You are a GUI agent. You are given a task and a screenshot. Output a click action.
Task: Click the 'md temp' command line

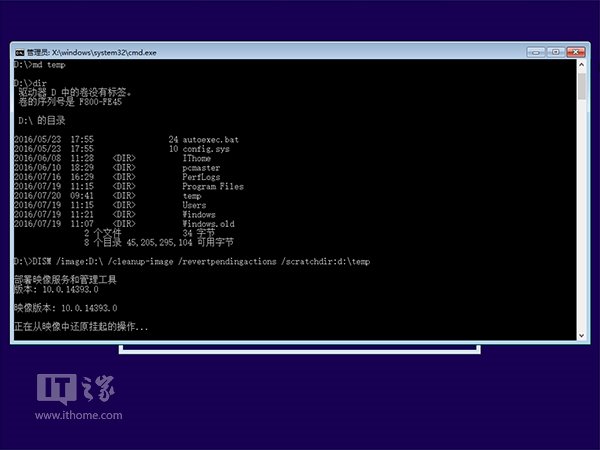[x=39, y=65]
